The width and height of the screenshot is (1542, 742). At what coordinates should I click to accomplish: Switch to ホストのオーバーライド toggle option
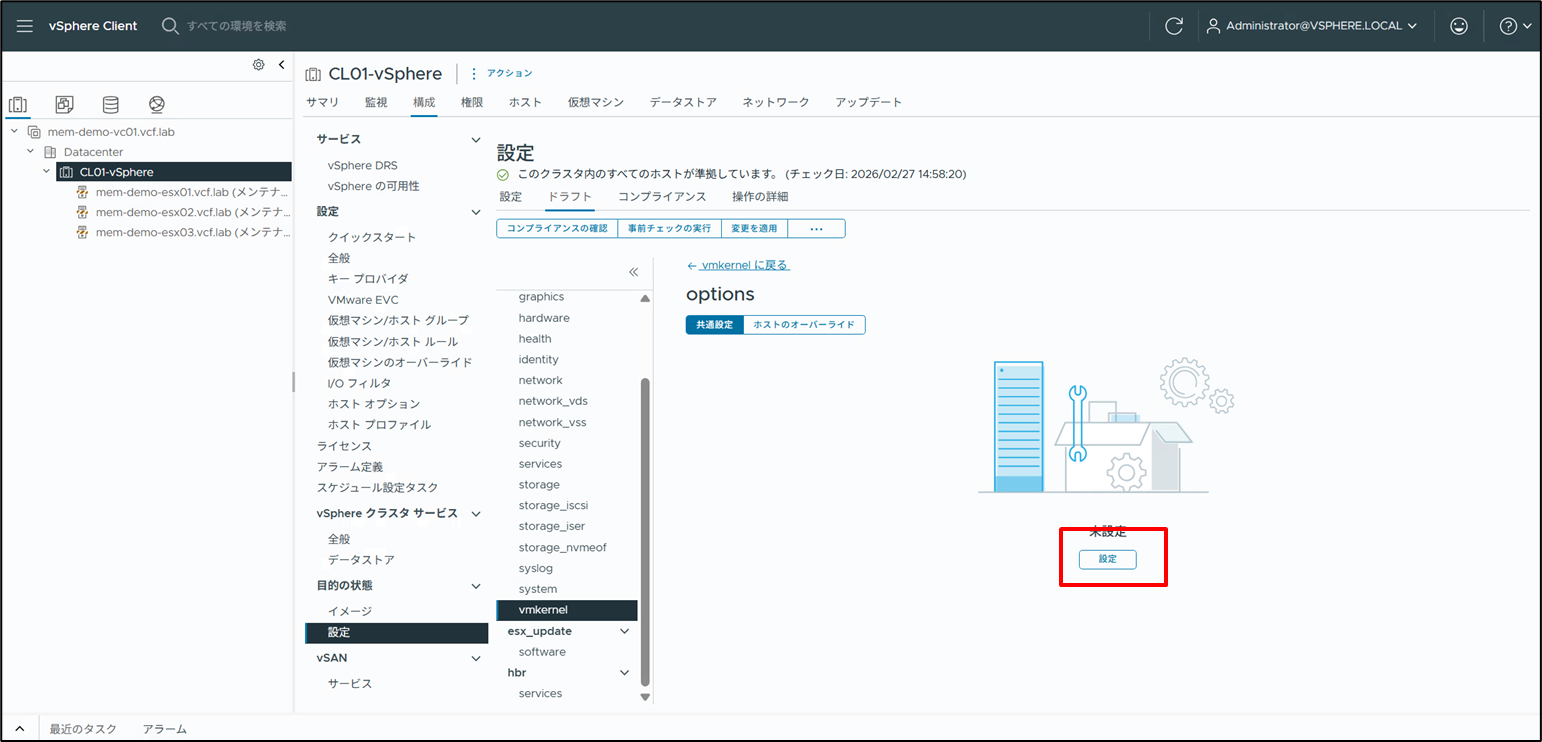tap(804, 325)
